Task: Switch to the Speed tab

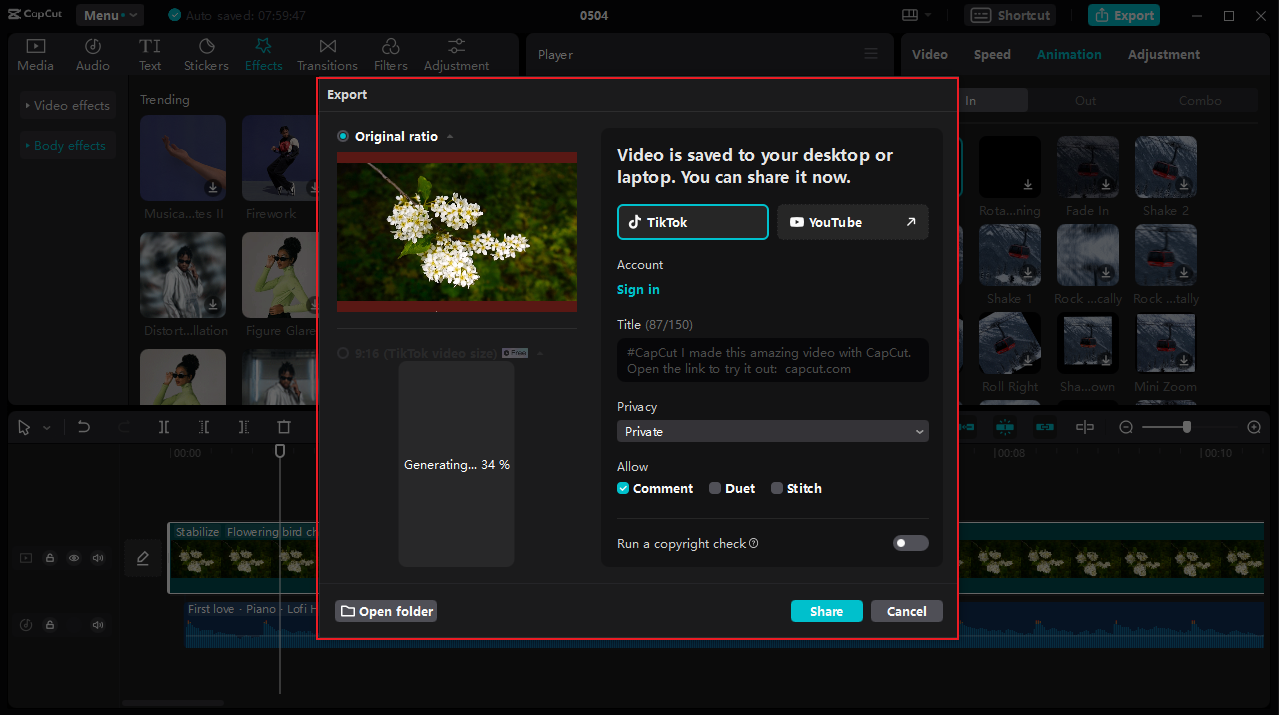Action: [992, 54]
